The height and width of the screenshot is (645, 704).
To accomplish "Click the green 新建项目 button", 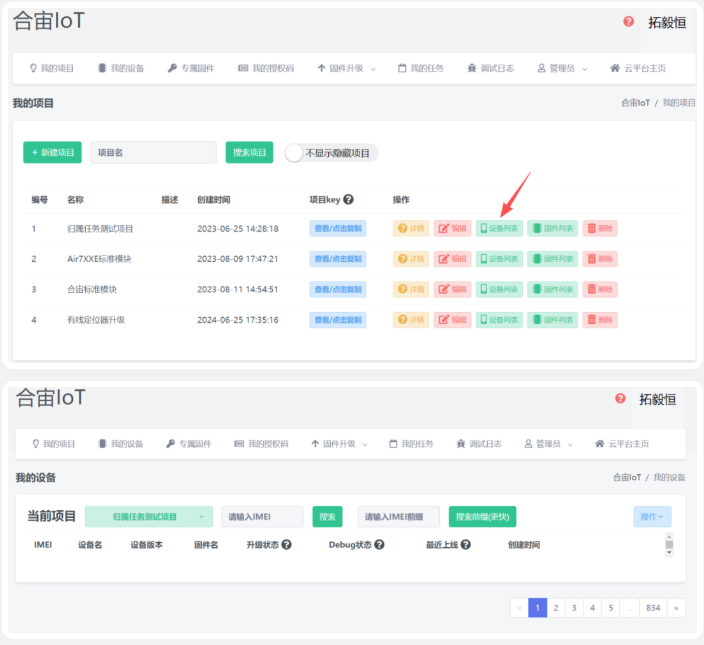I will point(53,153).
